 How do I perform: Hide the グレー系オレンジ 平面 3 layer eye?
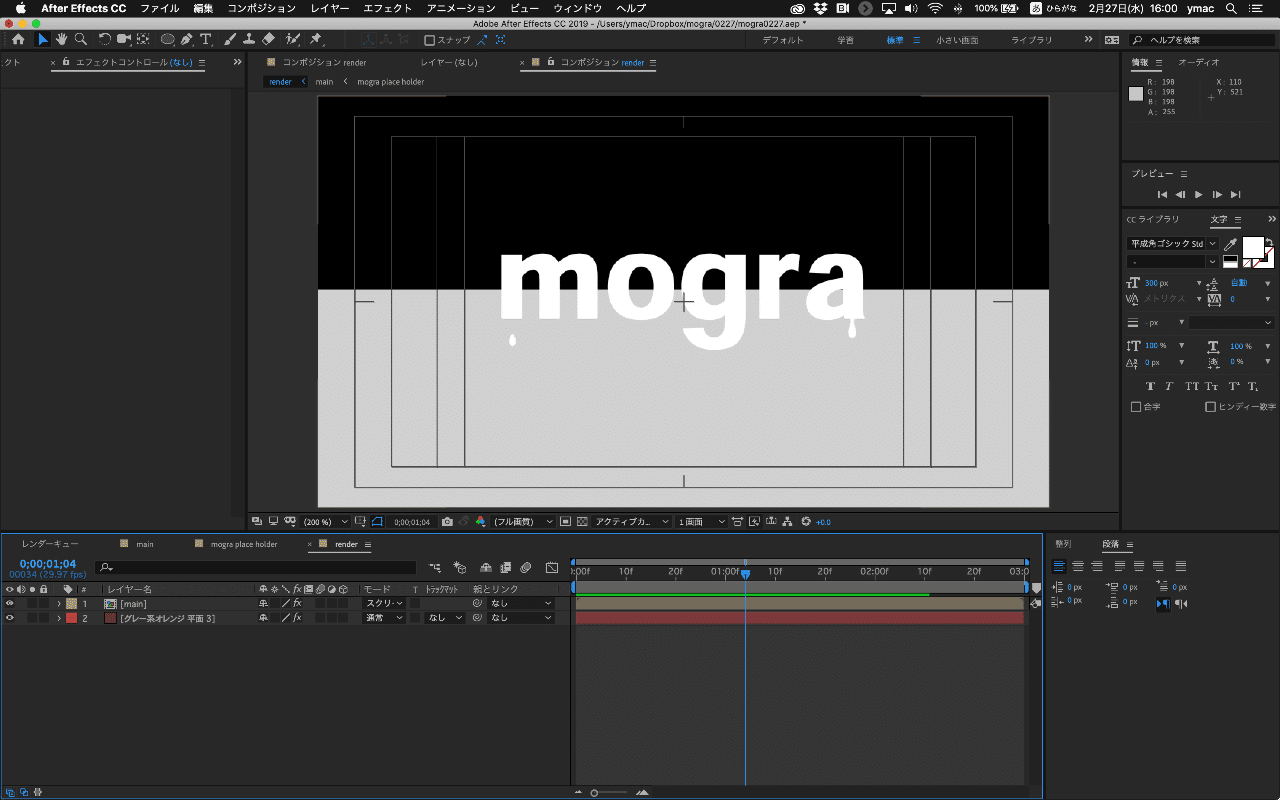(9, 618)
